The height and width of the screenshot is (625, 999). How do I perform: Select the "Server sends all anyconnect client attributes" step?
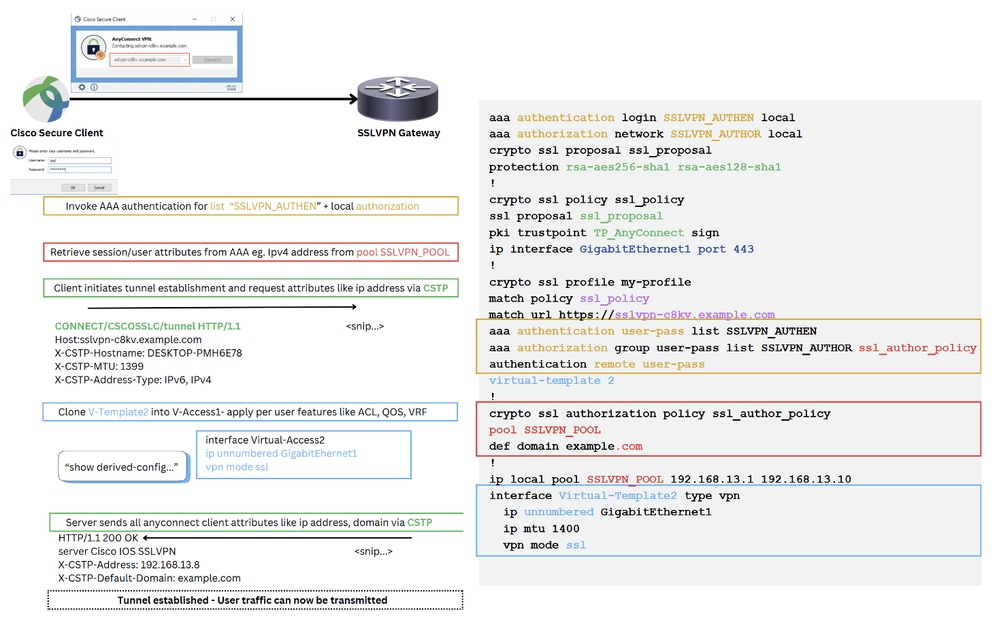256,522
